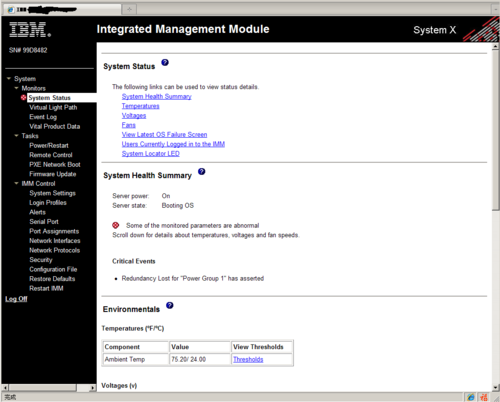This screenshot has height=402, width=500.
Task: Follow the System Locator LED link
Action: (150, 154)
